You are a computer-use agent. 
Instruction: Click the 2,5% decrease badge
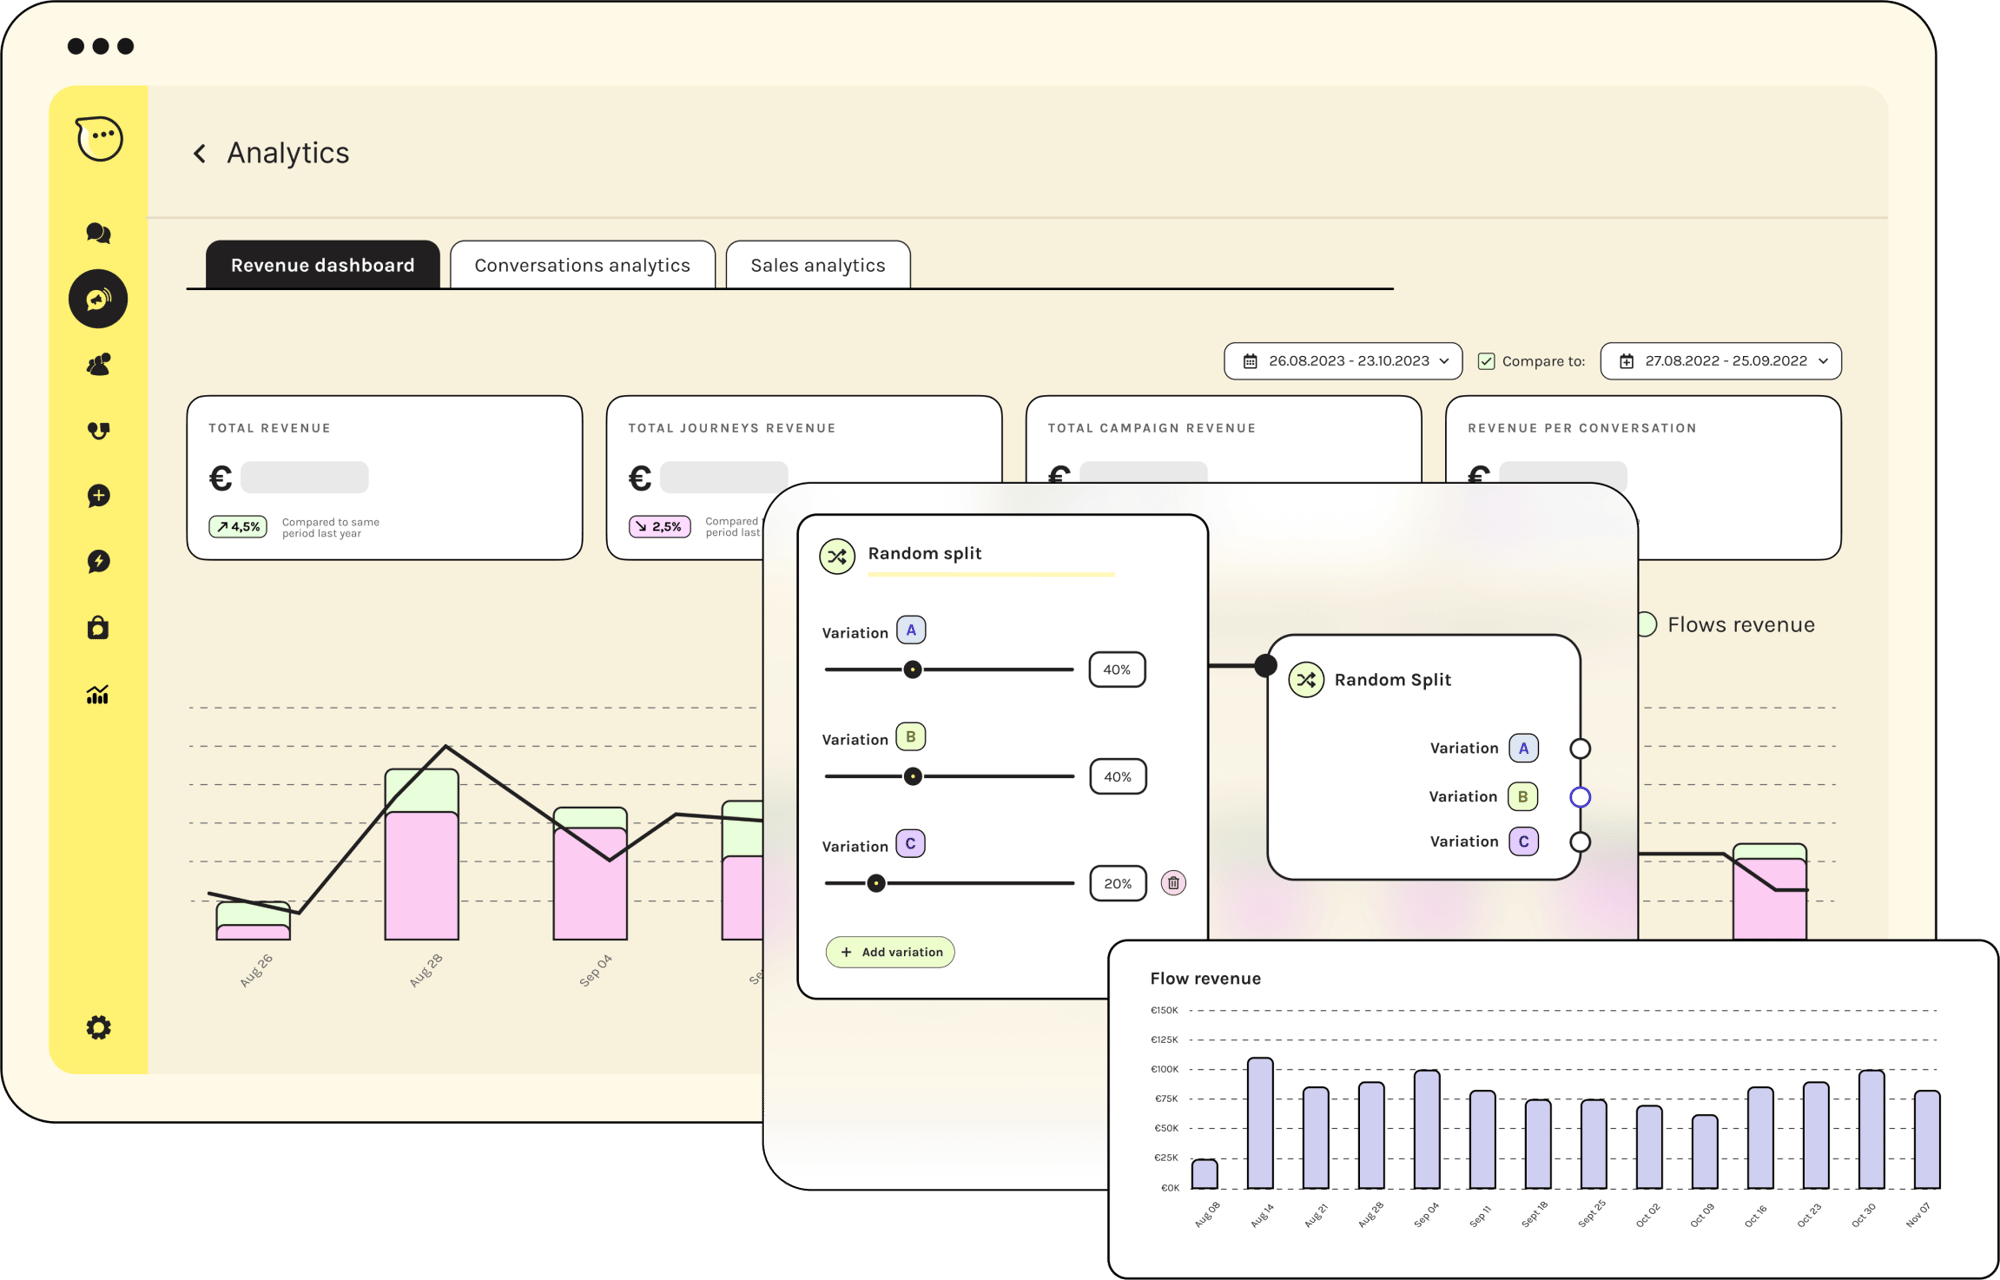click(659, 526)
